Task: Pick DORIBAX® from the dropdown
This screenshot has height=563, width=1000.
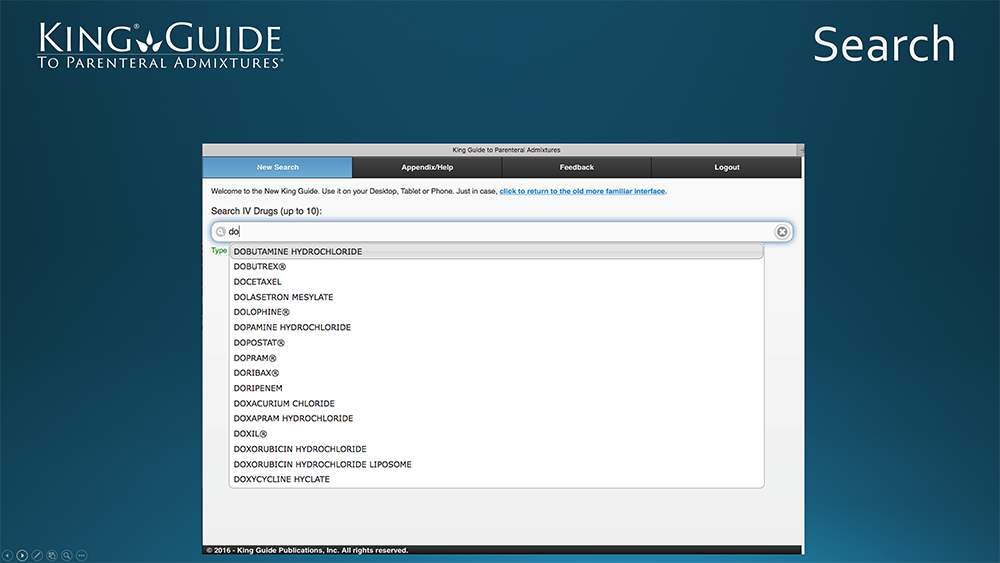Action: click(x=496, y=373)
